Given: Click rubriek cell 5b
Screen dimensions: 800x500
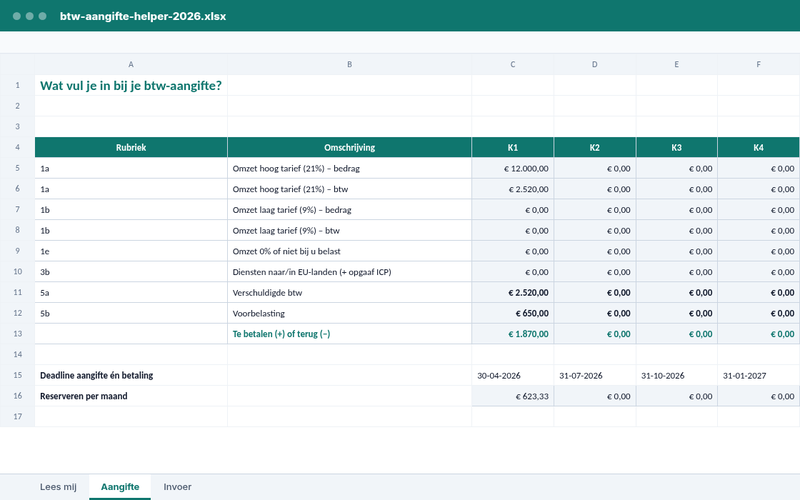Looking at the screenshot, I should pos(131,313).
